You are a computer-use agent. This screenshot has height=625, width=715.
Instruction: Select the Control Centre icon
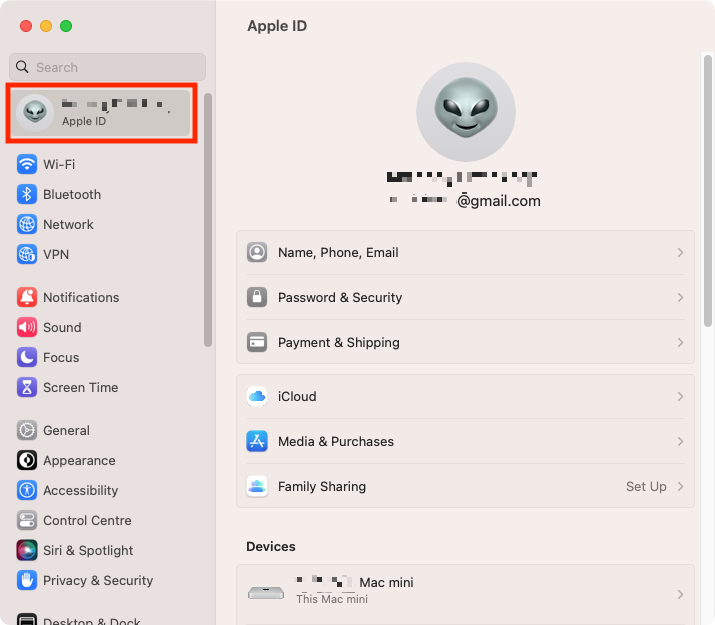pos(27,521)
